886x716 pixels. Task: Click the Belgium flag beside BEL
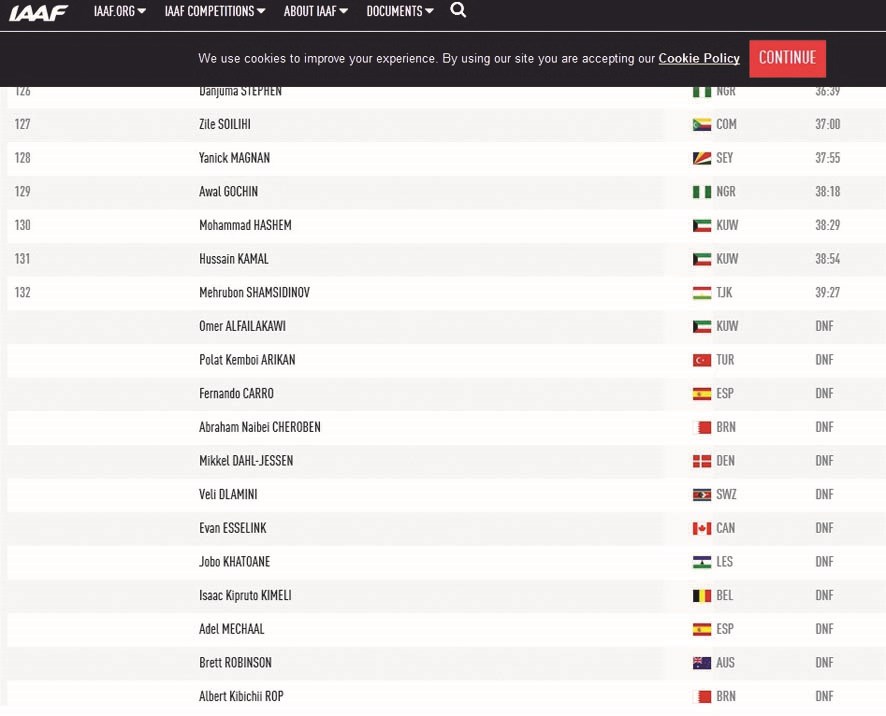[702, 596]
